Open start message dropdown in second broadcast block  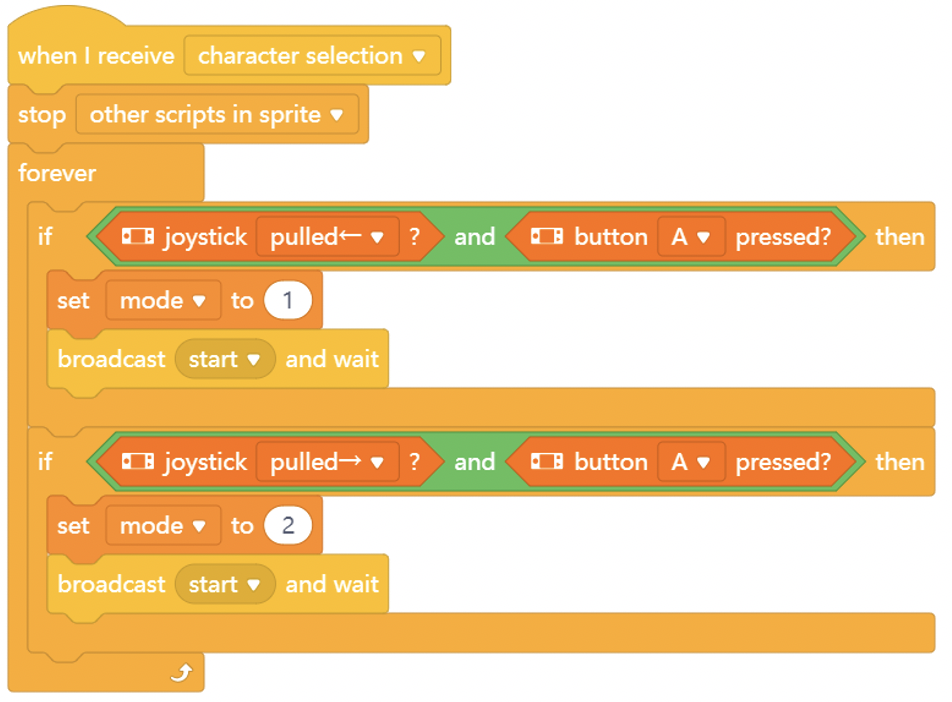225,584
